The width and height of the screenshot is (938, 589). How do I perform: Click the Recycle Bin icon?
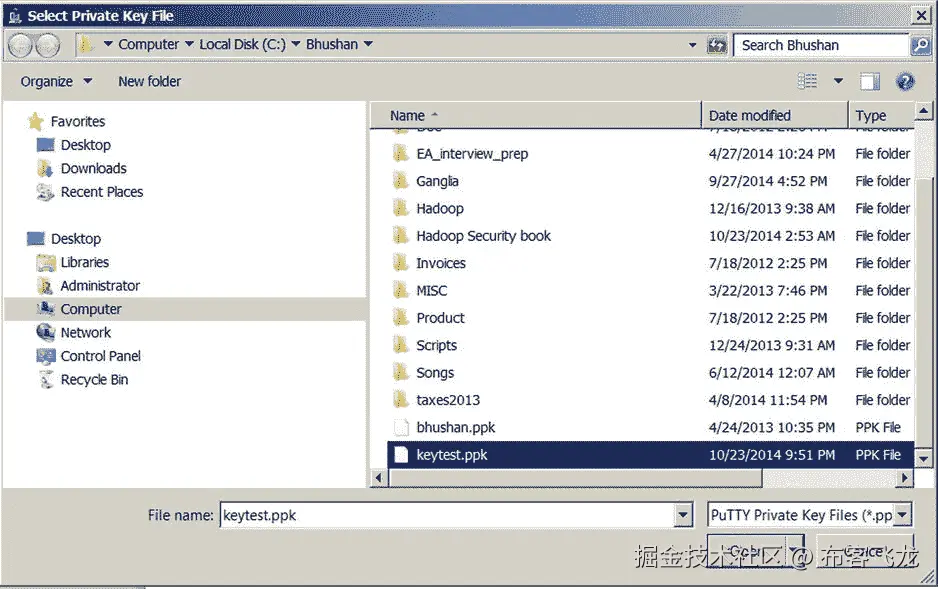pyautogui.click(x=46, y=380)
